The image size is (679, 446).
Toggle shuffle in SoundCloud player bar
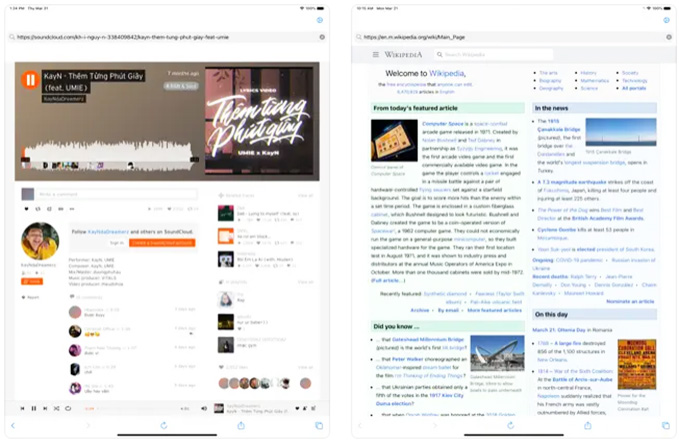(56, 408)
